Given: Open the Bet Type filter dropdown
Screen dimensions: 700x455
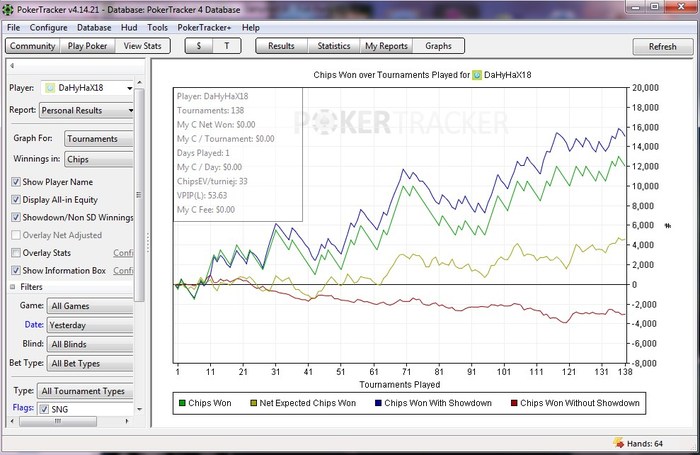Looking at the screenshot, I should (x=90, y=363).
